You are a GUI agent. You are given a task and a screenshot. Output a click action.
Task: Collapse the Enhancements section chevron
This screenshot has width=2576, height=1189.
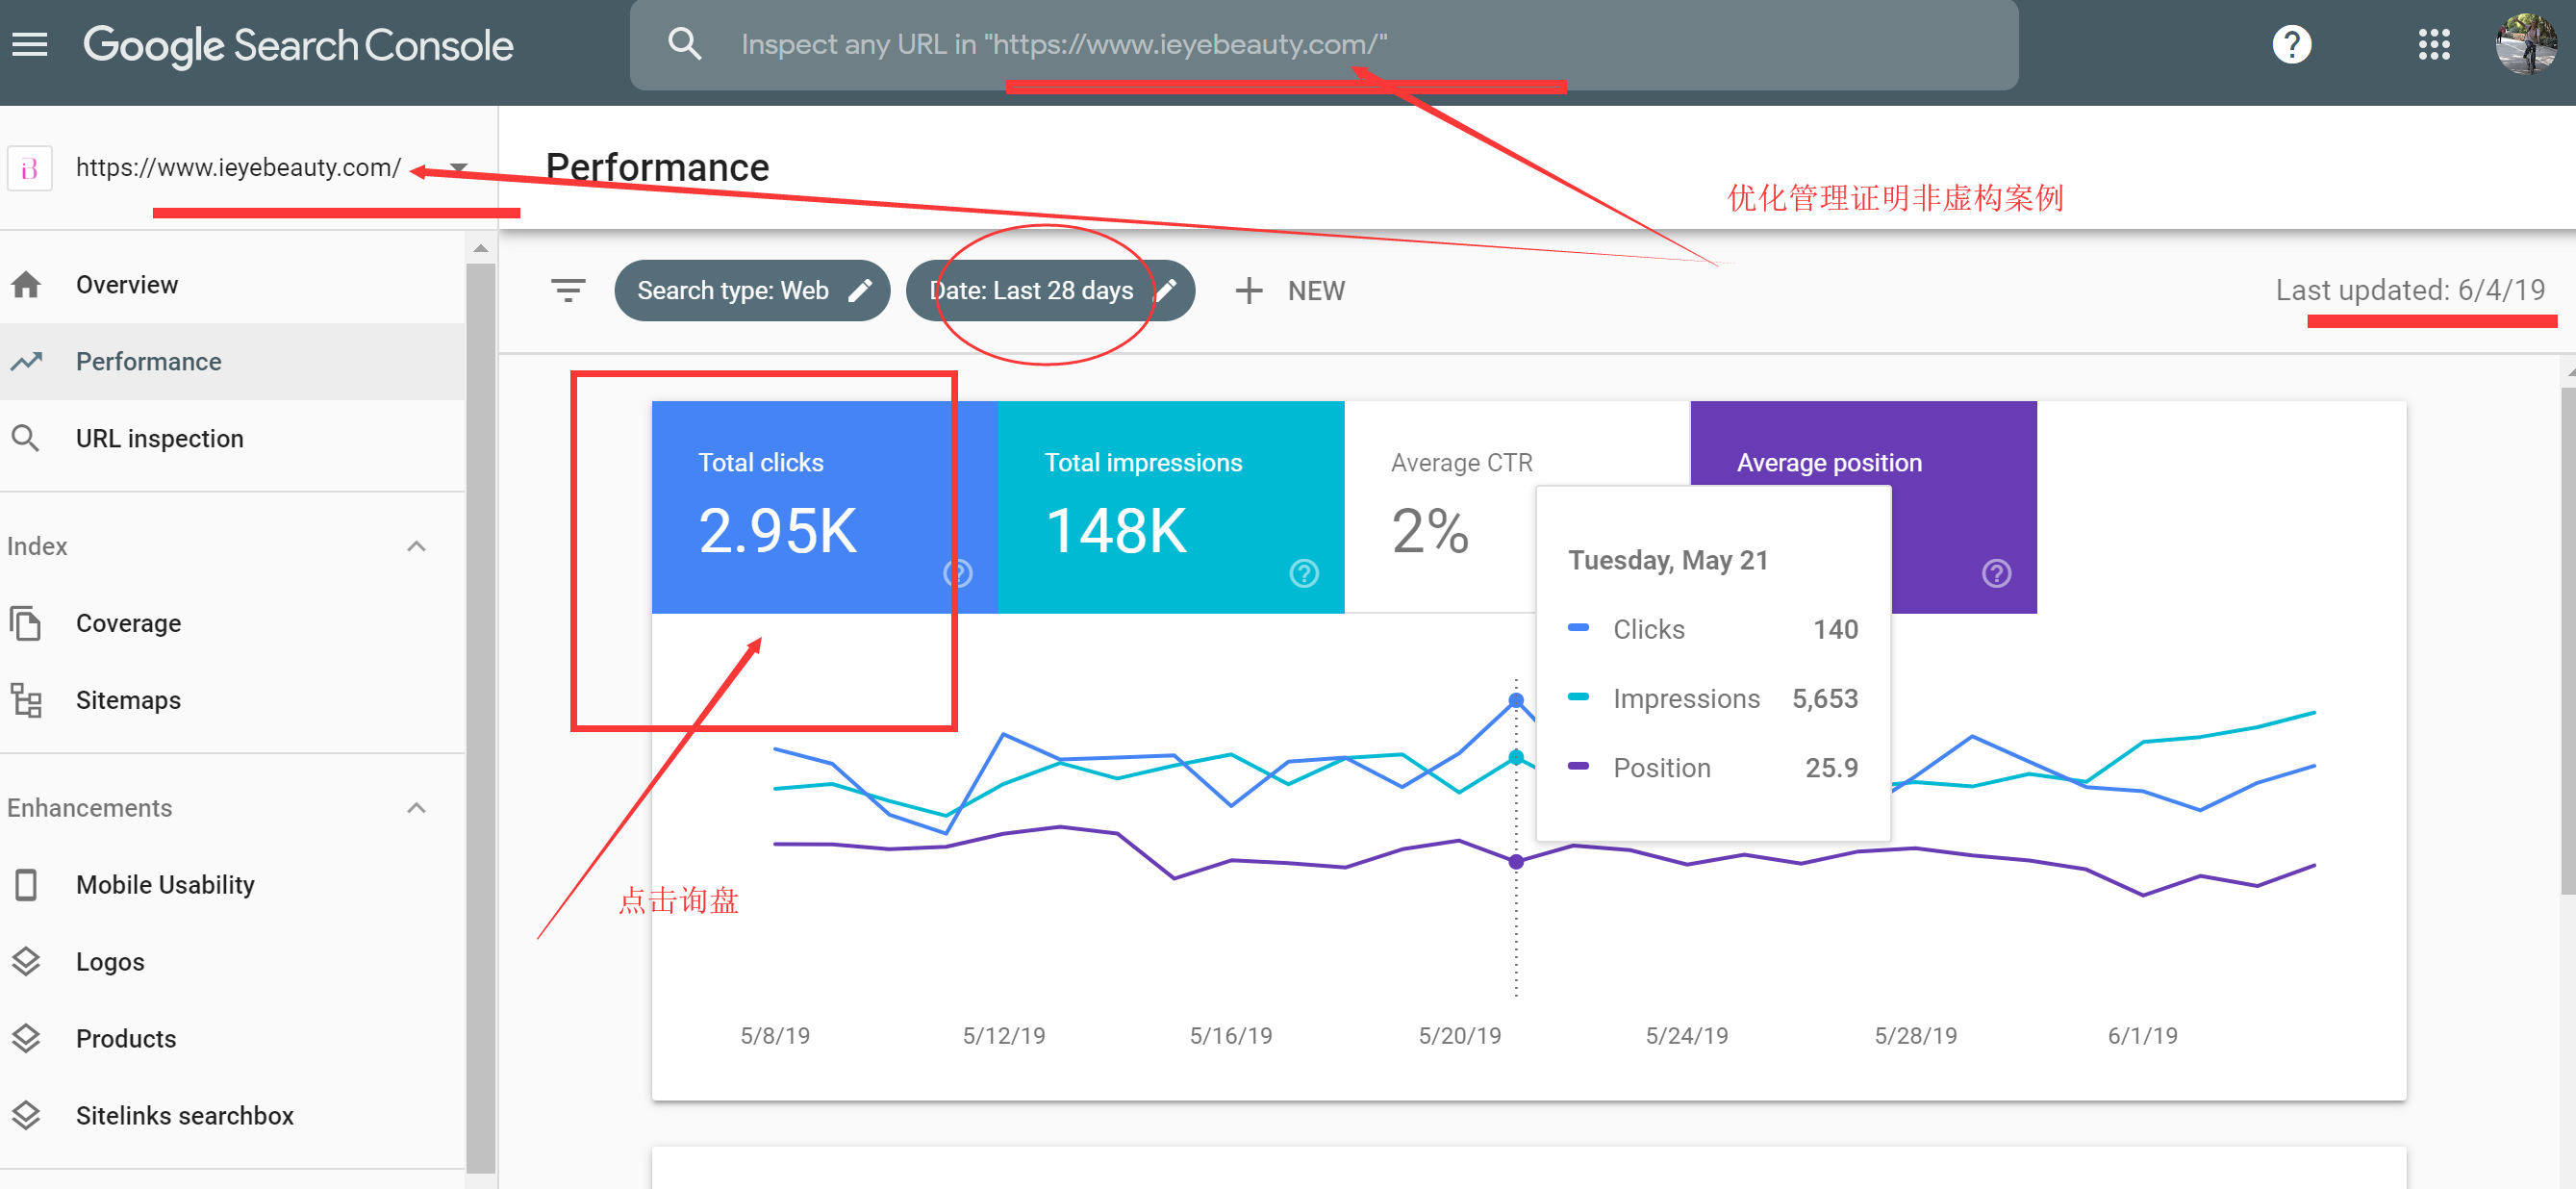417,808
